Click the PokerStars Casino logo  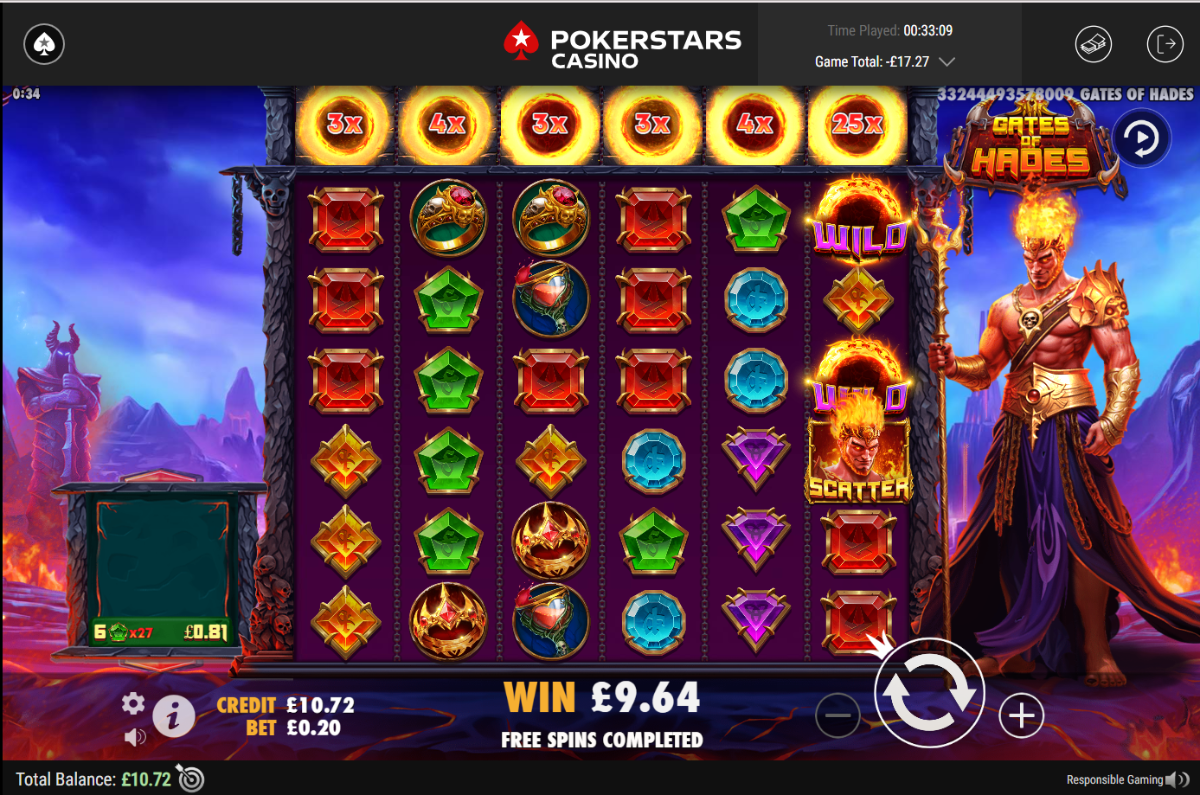(623, 45)
